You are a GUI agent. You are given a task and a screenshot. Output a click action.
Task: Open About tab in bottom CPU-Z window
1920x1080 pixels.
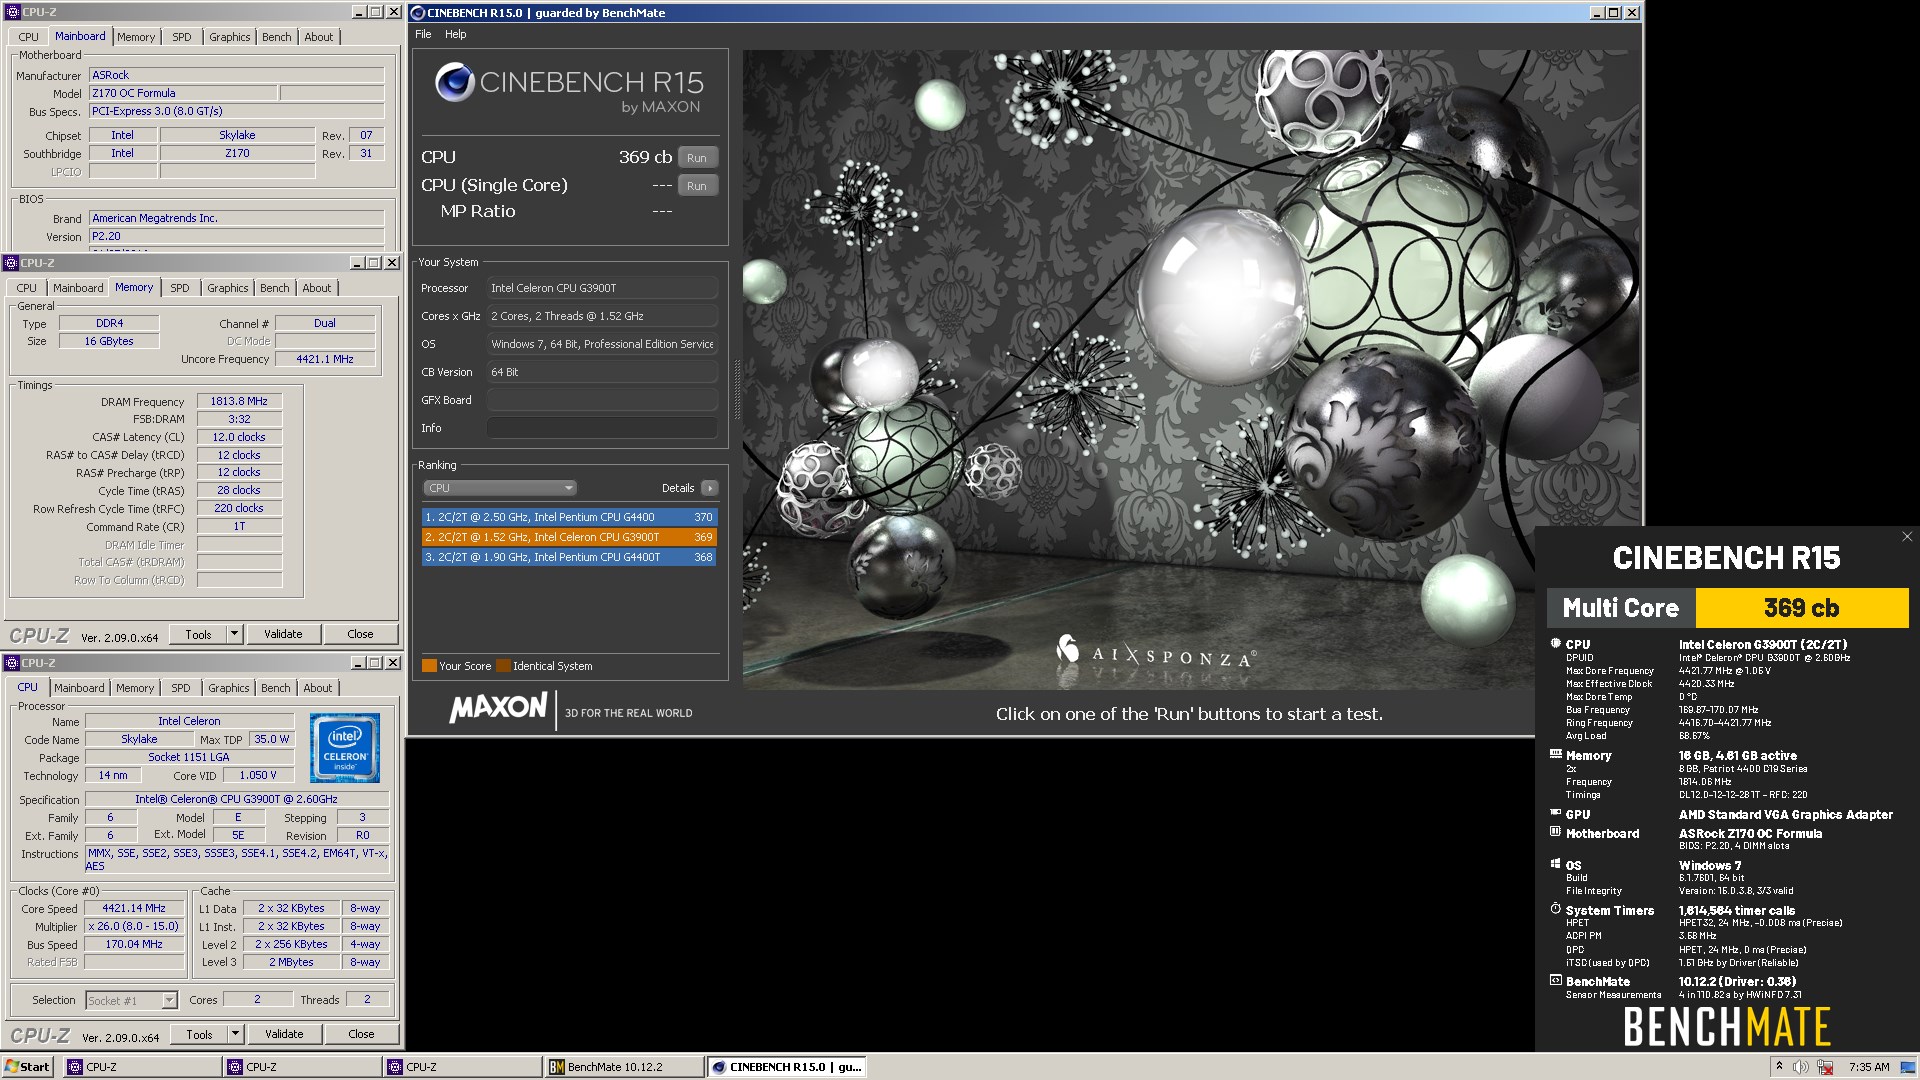coord(318,688)
